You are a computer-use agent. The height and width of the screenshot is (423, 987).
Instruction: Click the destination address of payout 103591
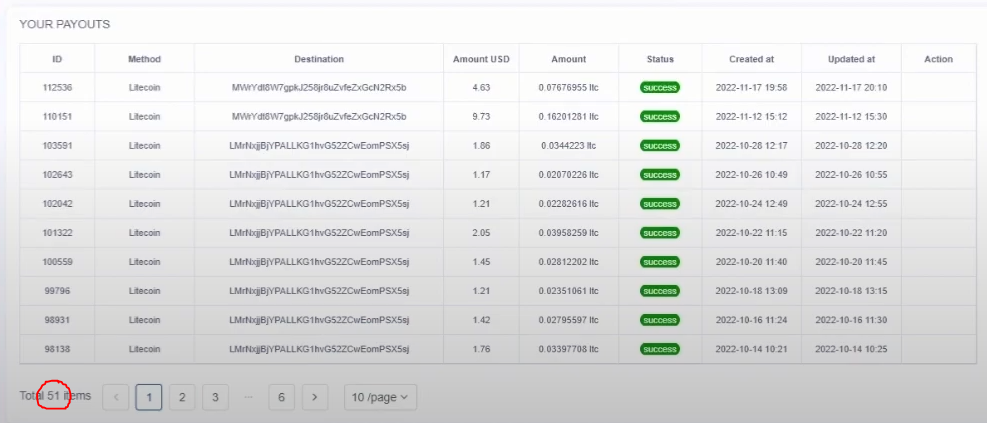coord(319,145)
